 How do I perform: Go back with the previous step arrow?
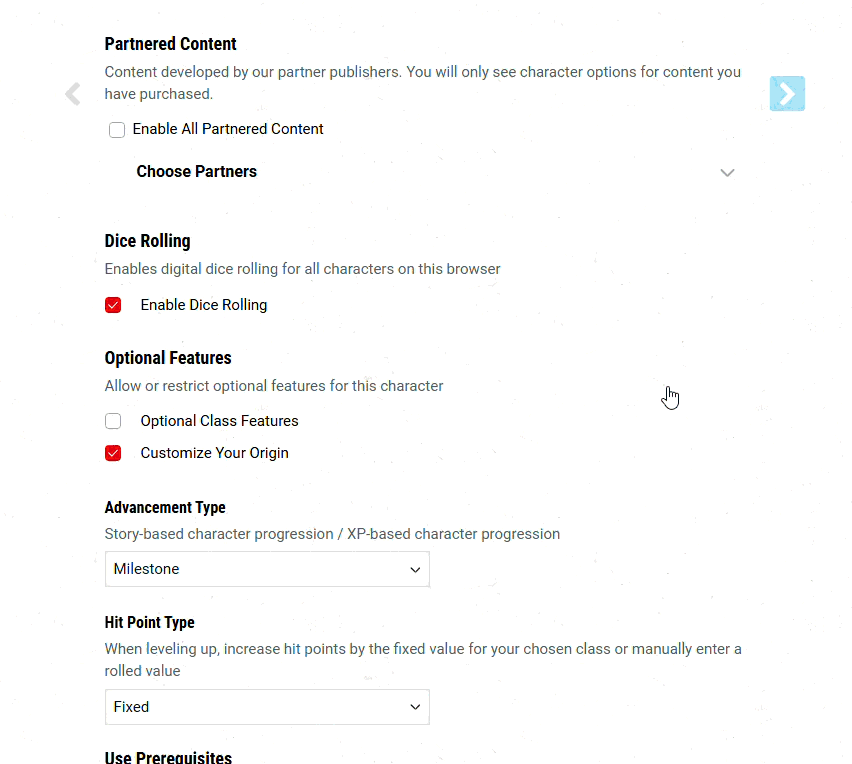coord(73,93)
